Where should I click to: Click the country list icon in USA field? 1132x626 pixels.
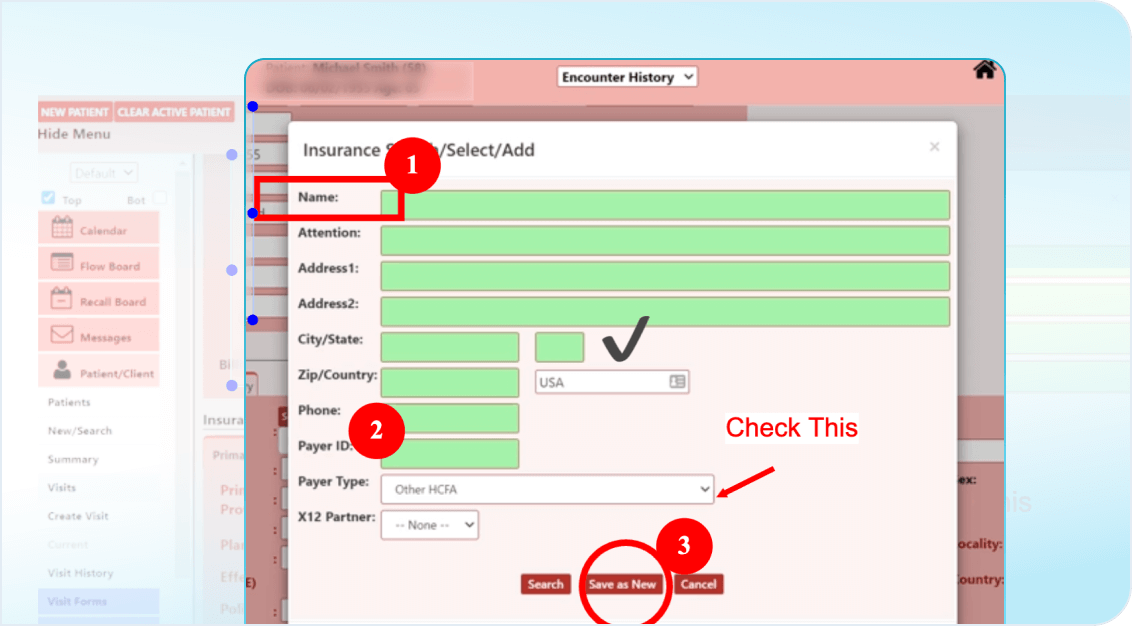(x=677, y=381)
